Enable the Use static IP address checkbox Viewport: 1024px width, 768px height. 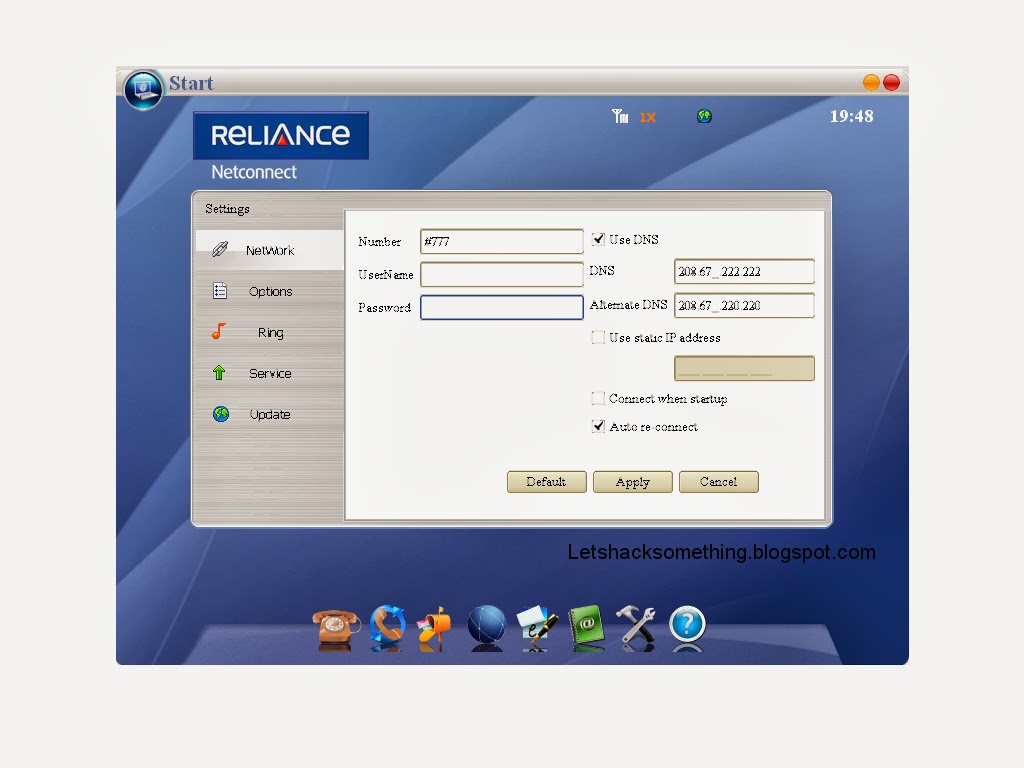tap(598, 337)
